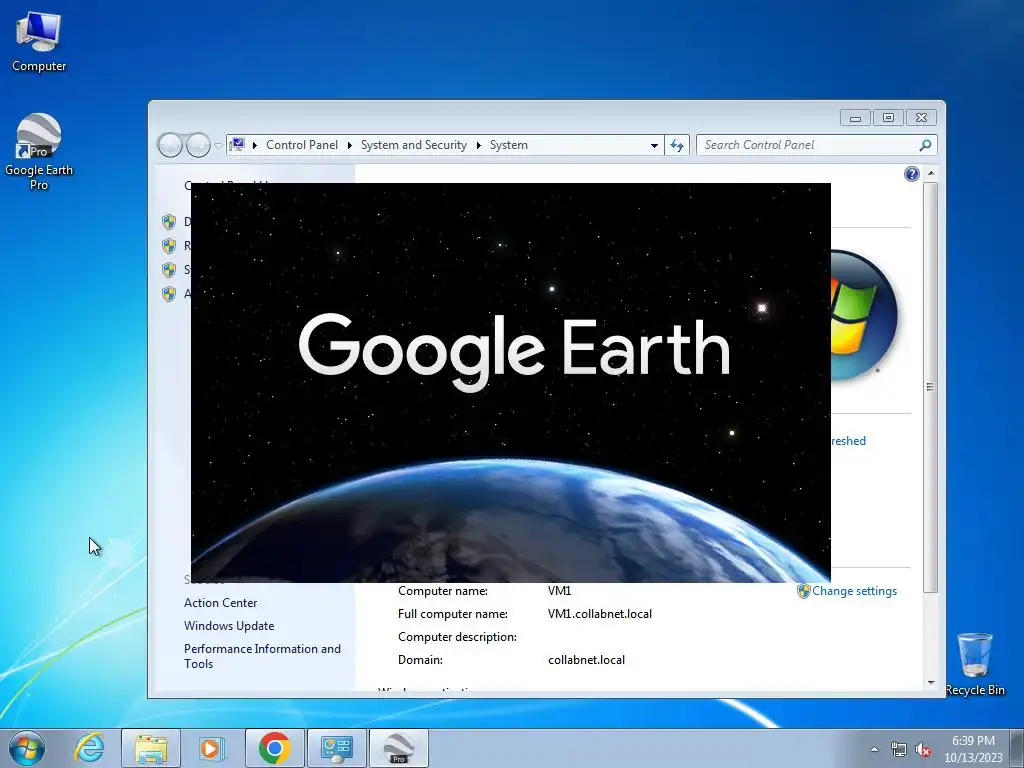Launch Internet Explorer from taskbar
The width and height of the screenshot is (1024, 768).
click(x=89, y=748)
